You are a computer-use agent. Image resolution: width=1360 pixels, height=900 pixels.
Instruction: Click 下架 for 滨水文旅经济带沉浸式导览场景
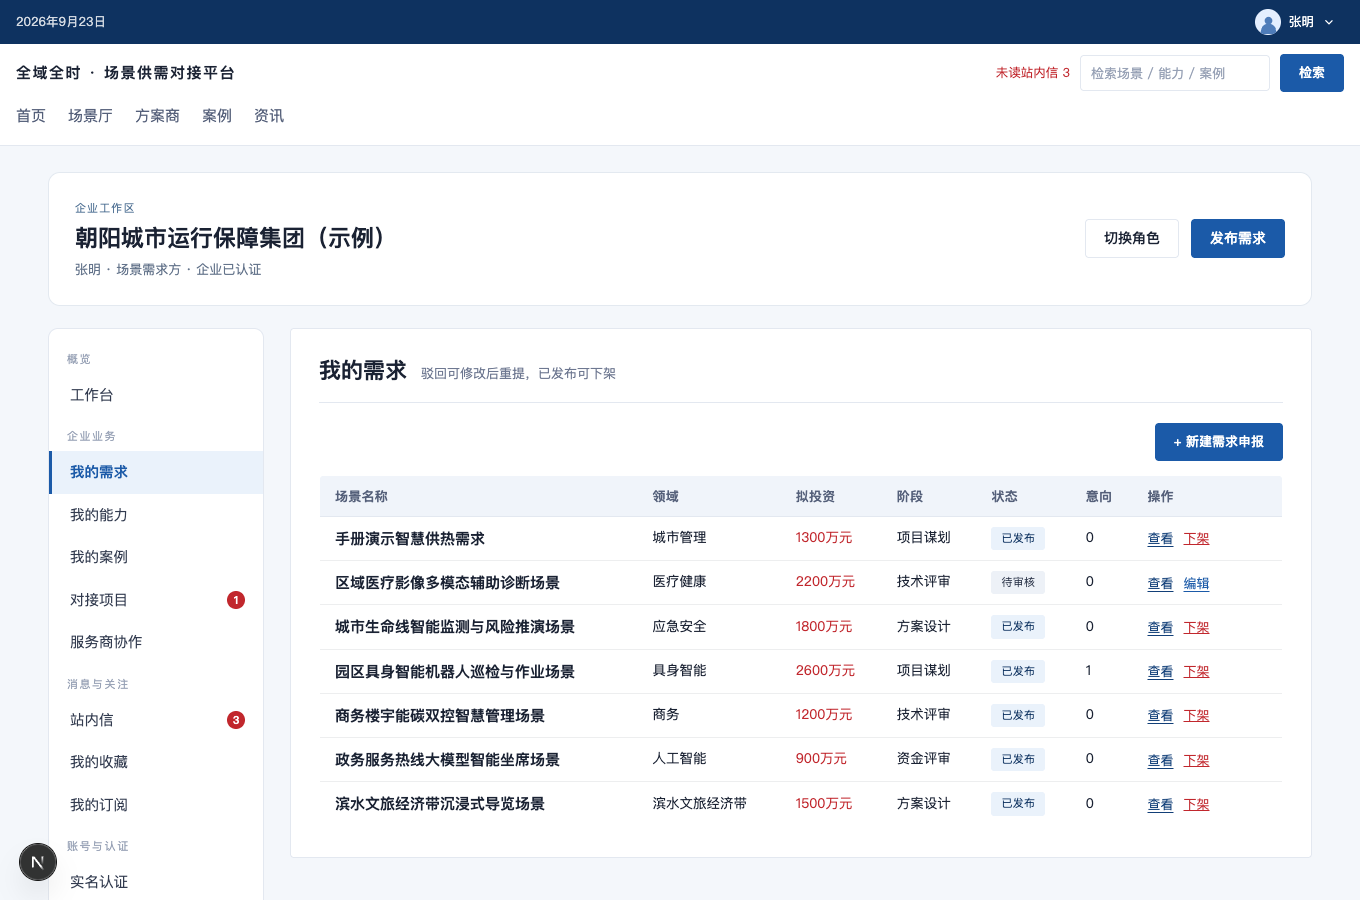pyautogui.click(x=1196, y=804)
